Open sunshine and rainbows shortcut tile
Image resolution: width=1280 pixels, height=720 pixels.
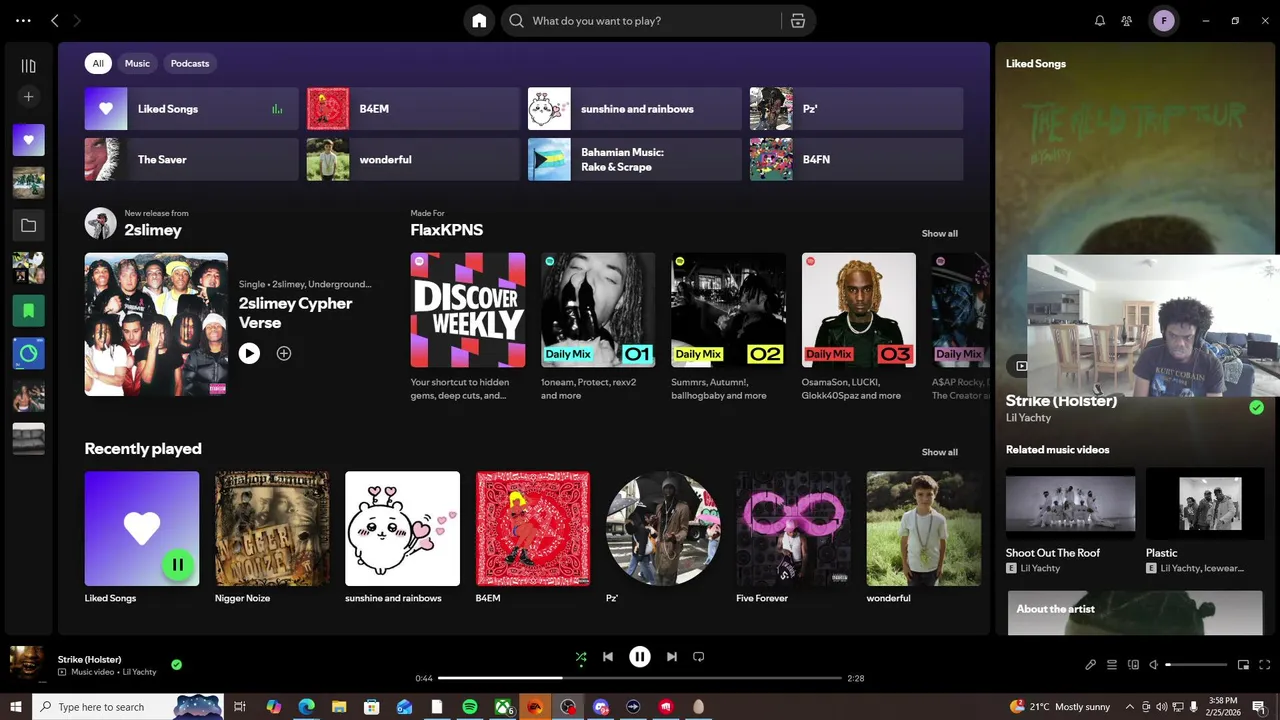pyautogui.click(x=635, y=109)
